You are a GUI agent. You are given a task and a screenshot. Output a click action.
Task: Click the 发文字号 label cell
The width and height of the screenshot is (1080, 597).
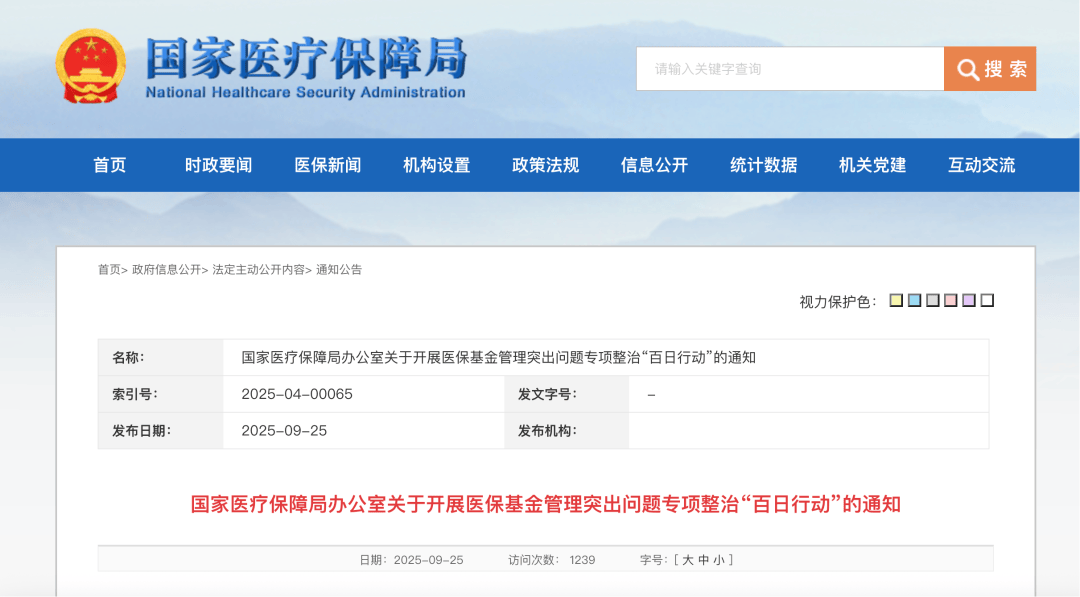pos(566,394)
